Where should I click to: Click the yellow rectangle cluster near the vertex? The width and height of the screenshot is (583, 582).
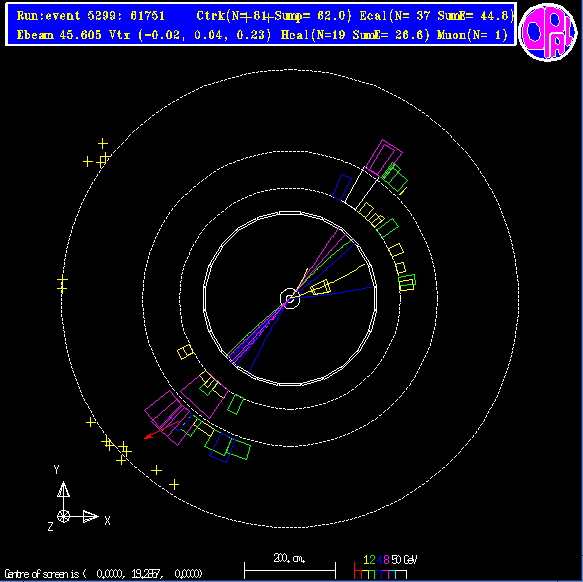point(320,287)
